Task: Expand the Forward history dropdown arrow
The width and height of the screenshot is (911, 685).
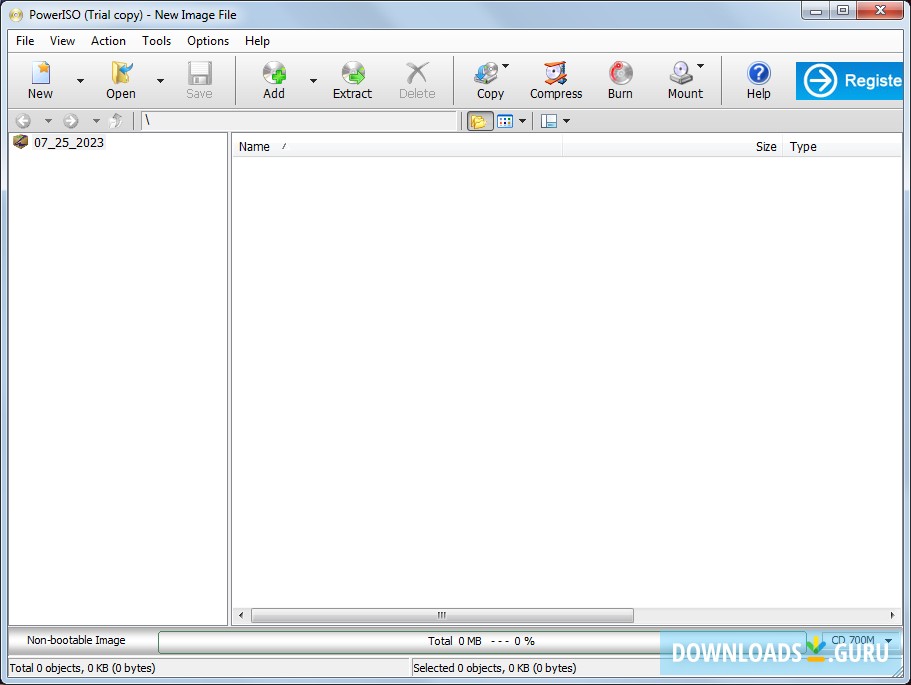Action: [x=96, y=121]
